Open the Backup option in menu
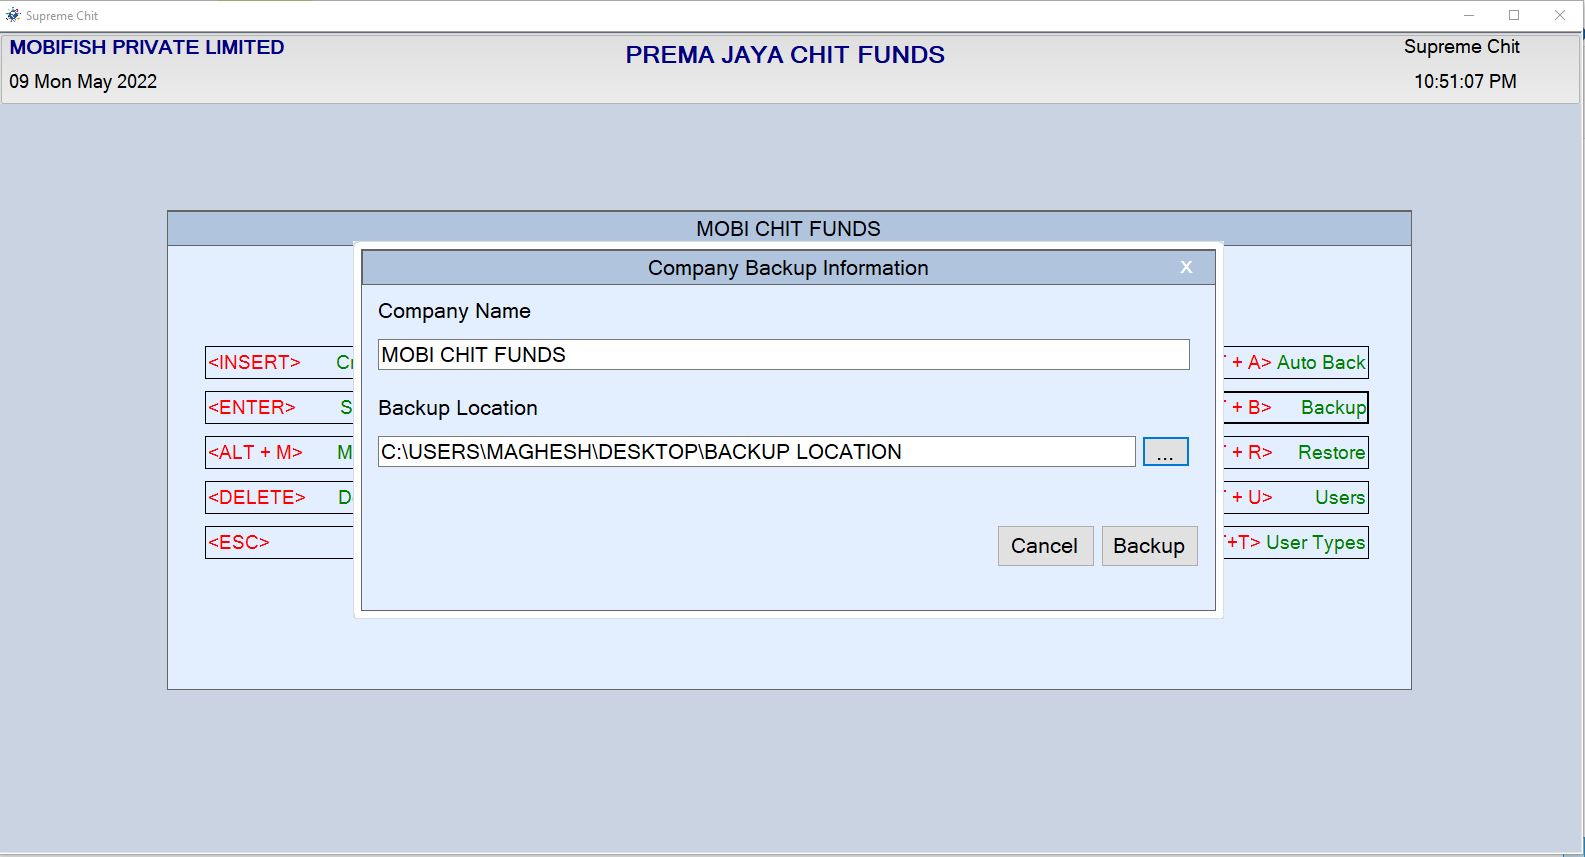This screenshot has height=857, width=1585. (x=1296, y=407)
